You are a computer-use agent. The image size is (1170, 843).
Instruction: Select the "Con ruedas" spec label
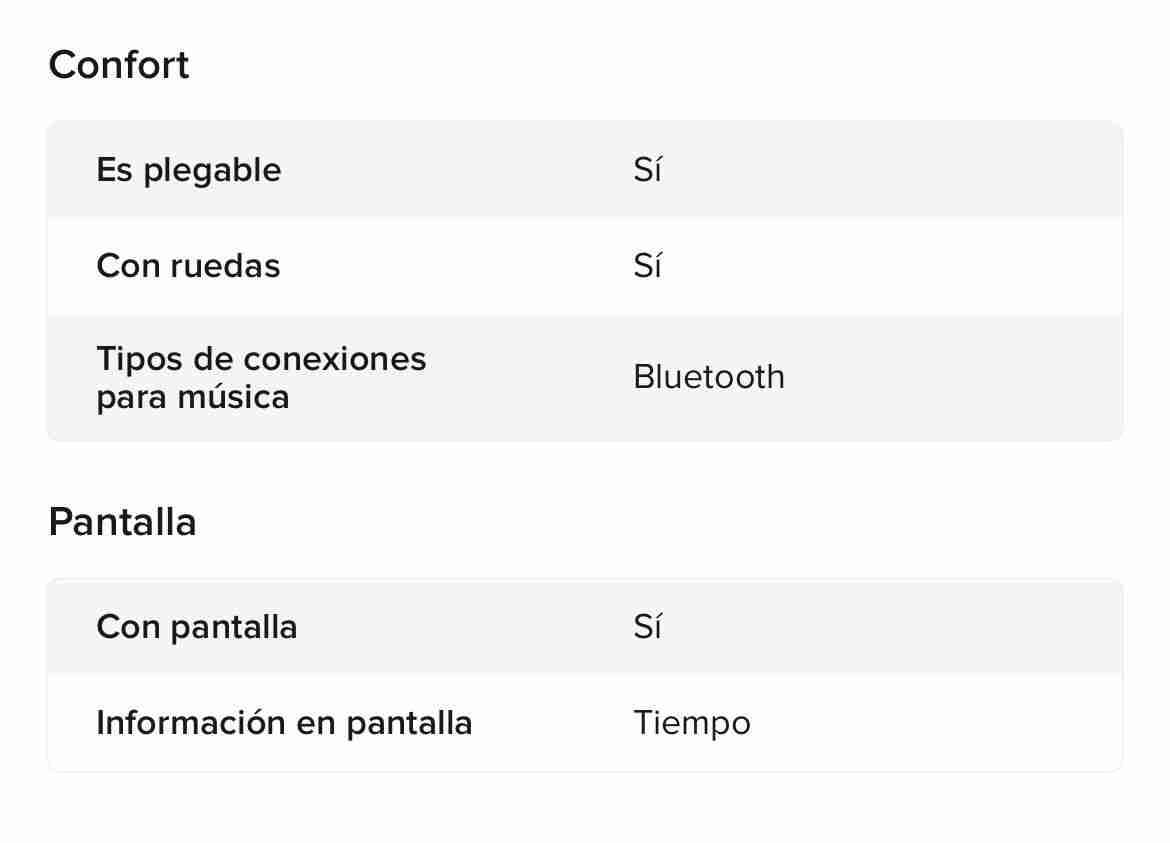[x=188, y=267]
